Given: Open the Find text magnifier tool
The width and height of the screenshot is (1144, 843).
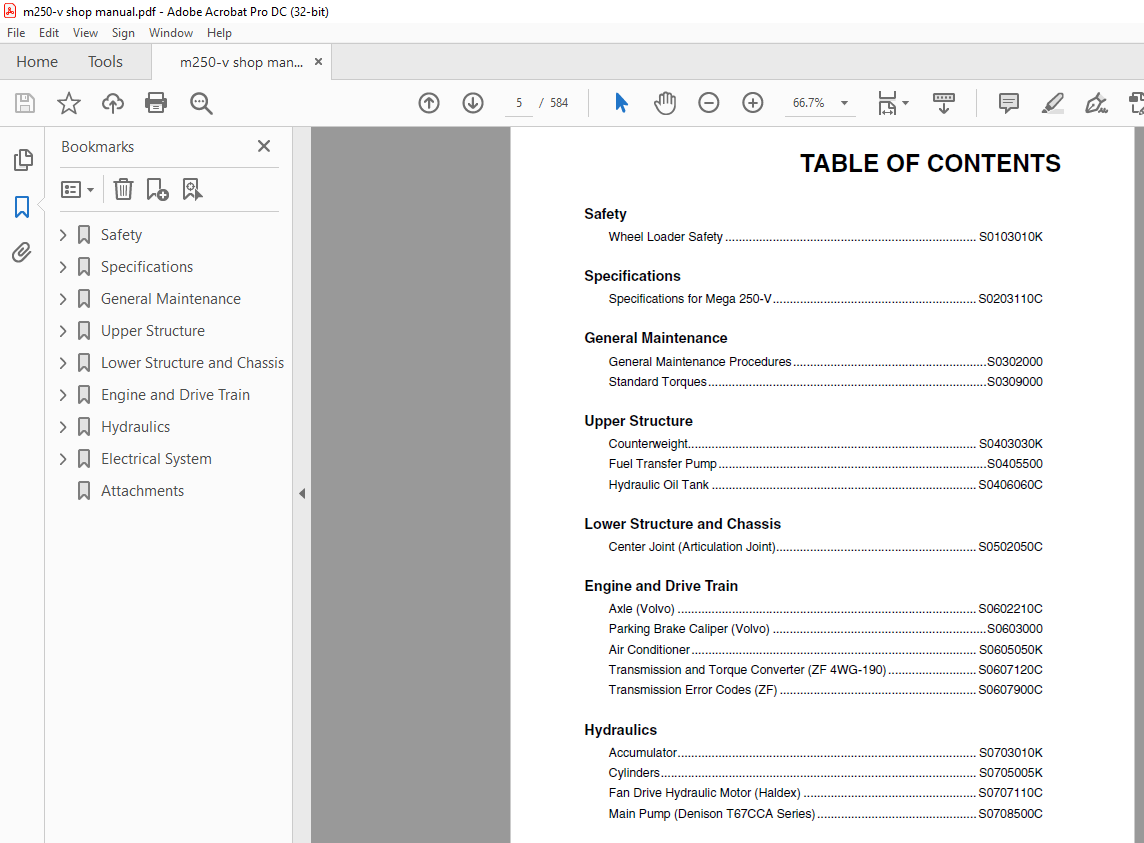Looking at the screenshot, I should tap(201, 103).
